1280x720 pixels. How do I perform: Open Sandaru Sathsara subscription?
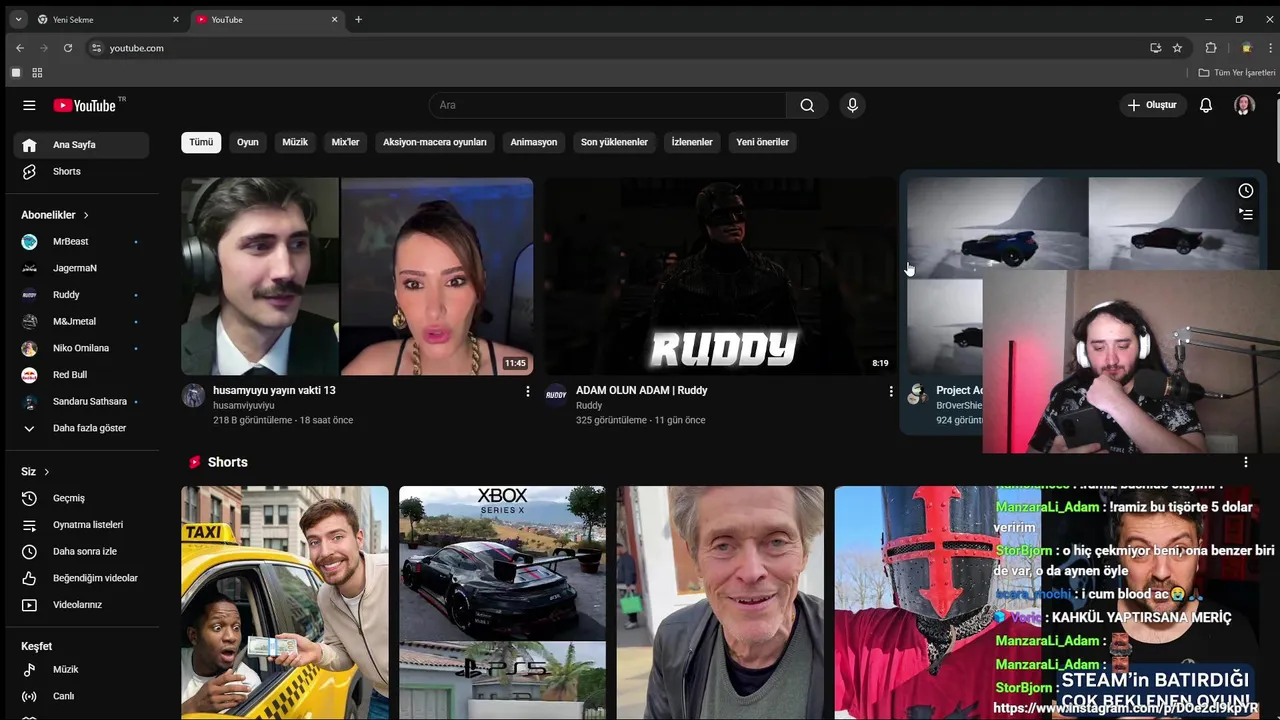82,401
